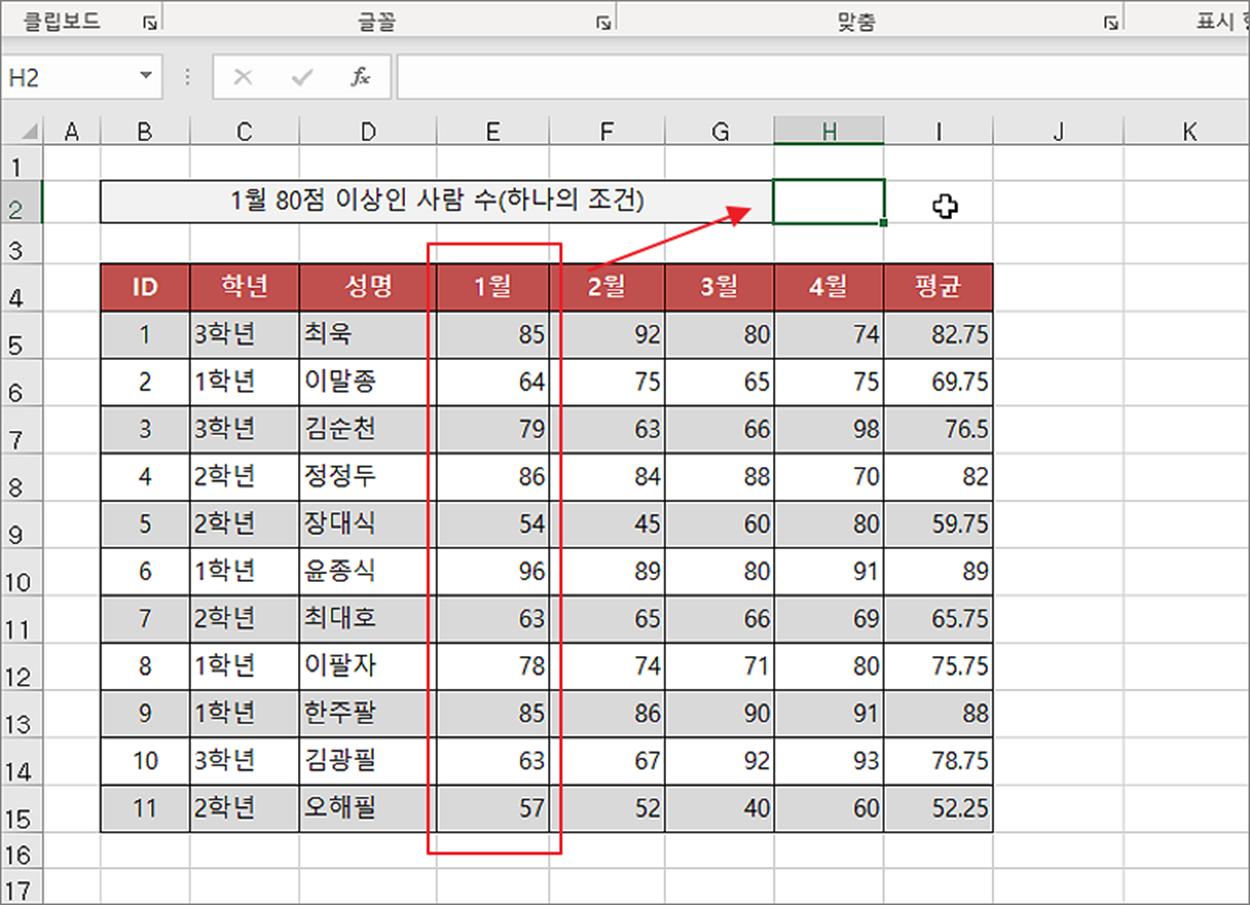Click the average cell '82.75'

pos(938,335)
